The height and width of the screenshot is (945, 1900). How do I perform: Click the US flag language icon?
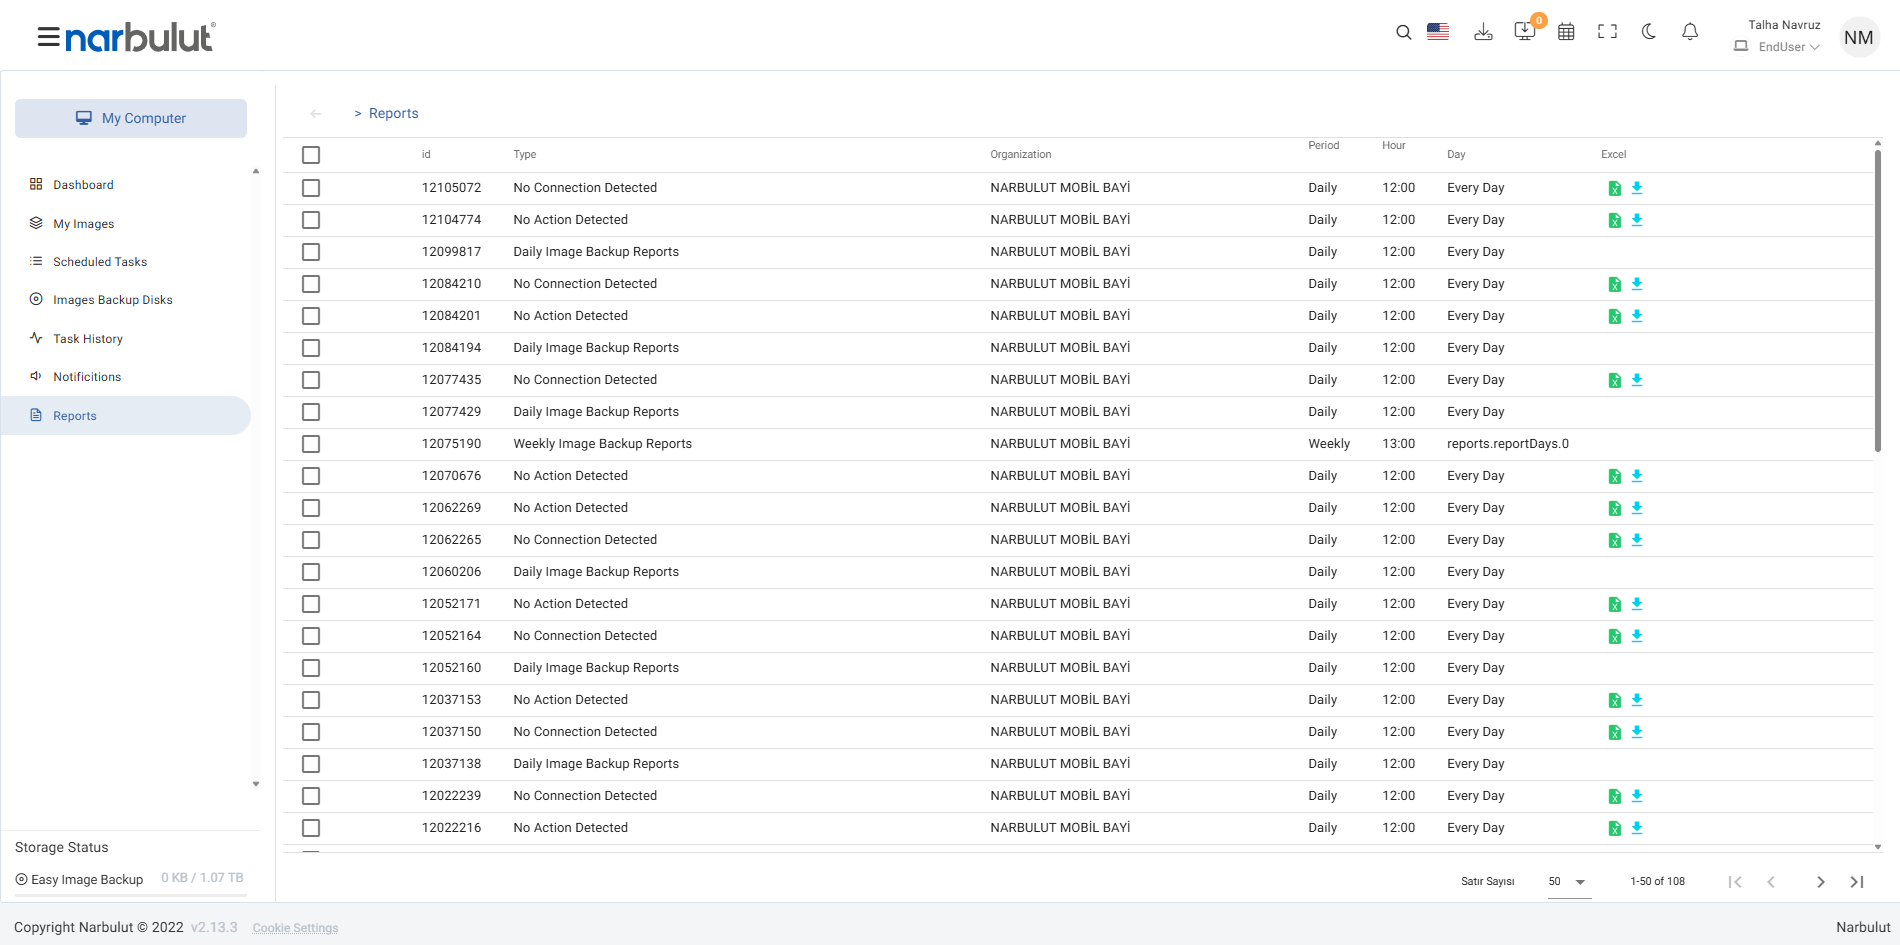point(1438,32)
